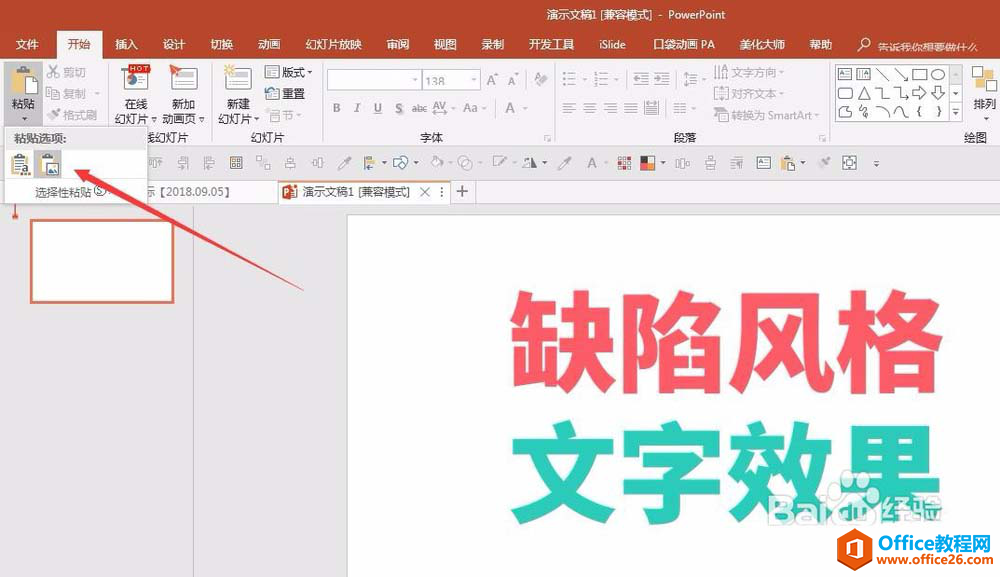
Task: Click the two-tone color swatch in quick toolbar
Action: 647,162
